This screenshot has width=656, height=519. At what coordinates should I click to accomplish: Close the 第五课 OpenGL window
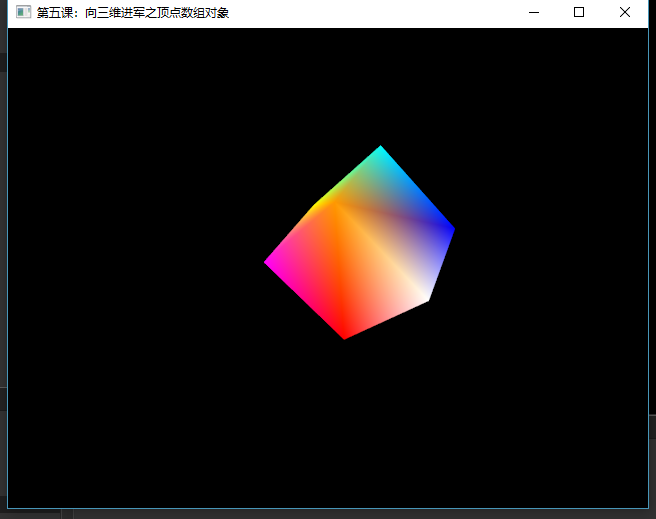pos(625,13)
